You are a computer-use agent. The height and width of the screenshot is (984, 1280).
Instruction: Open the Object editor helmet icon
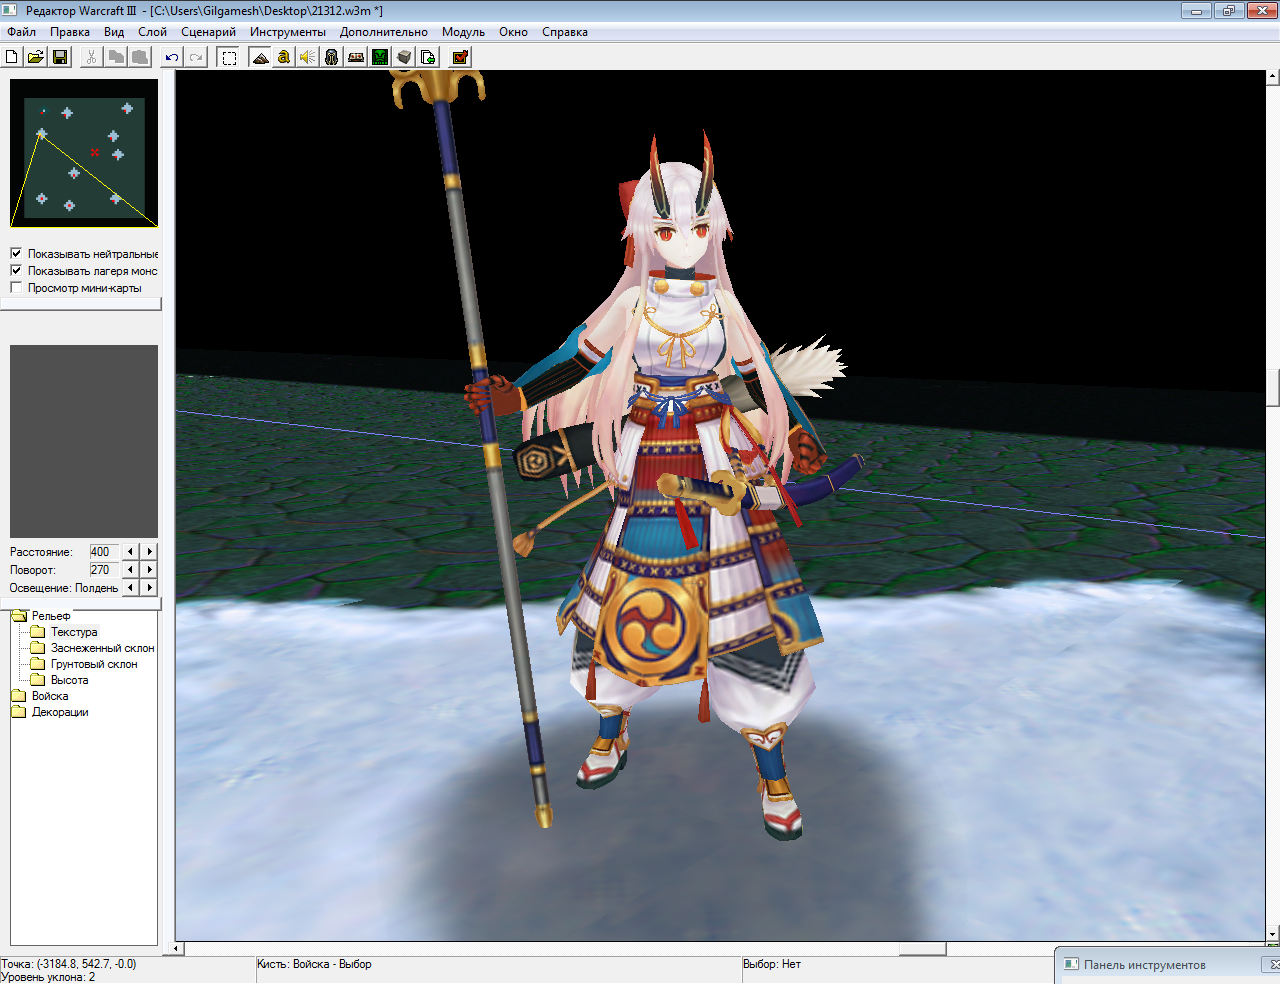point(332,57)
